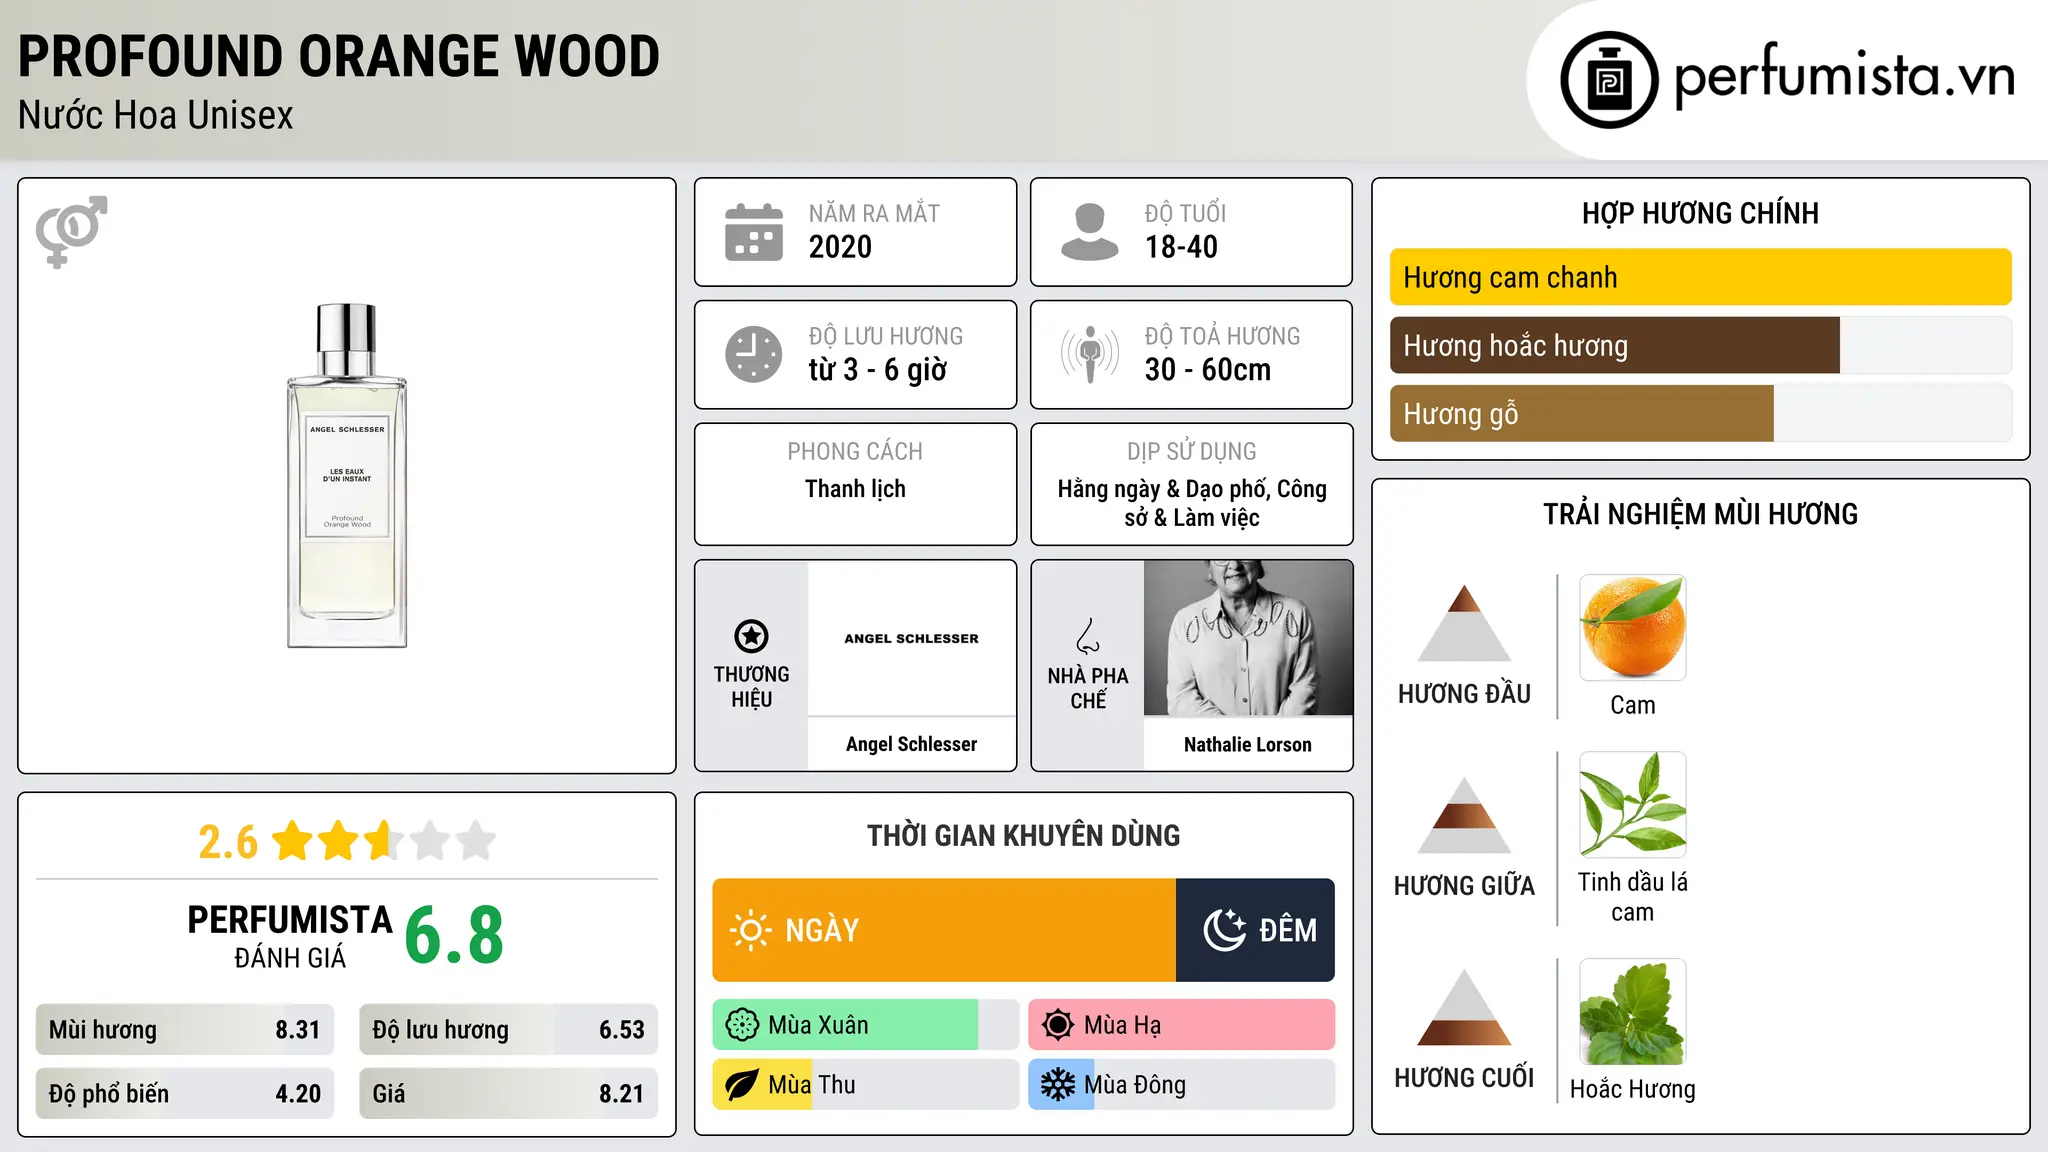Click the Nước Hoa Unisex subtitle
Viewport: 2048px width, 1152px height.
[156, 116]
